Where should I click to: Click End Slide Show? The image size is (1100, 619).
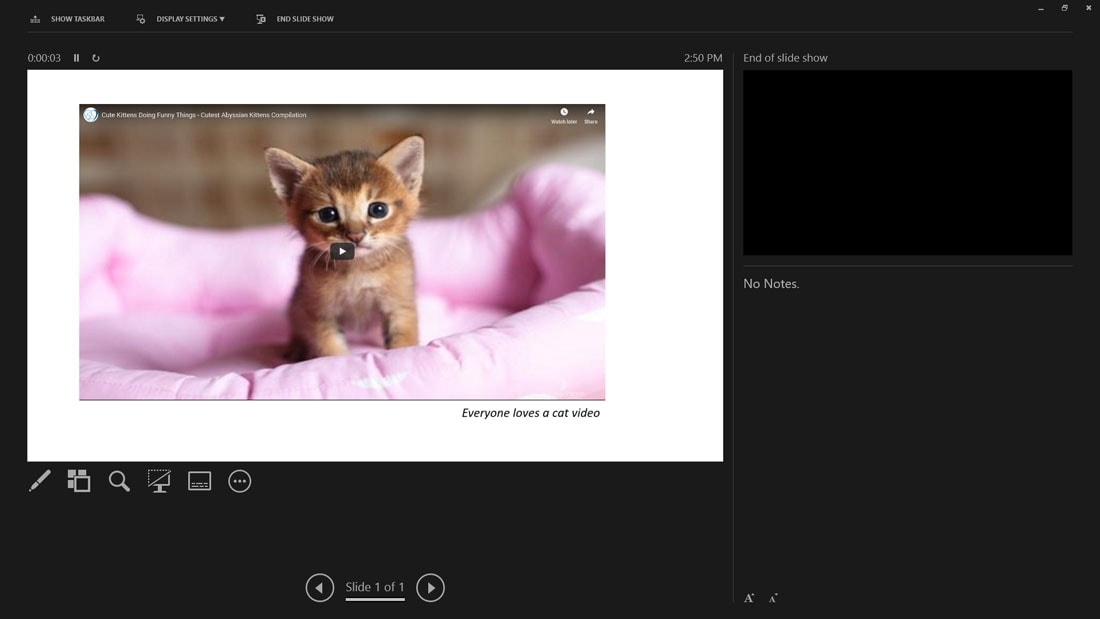(295, 19)
